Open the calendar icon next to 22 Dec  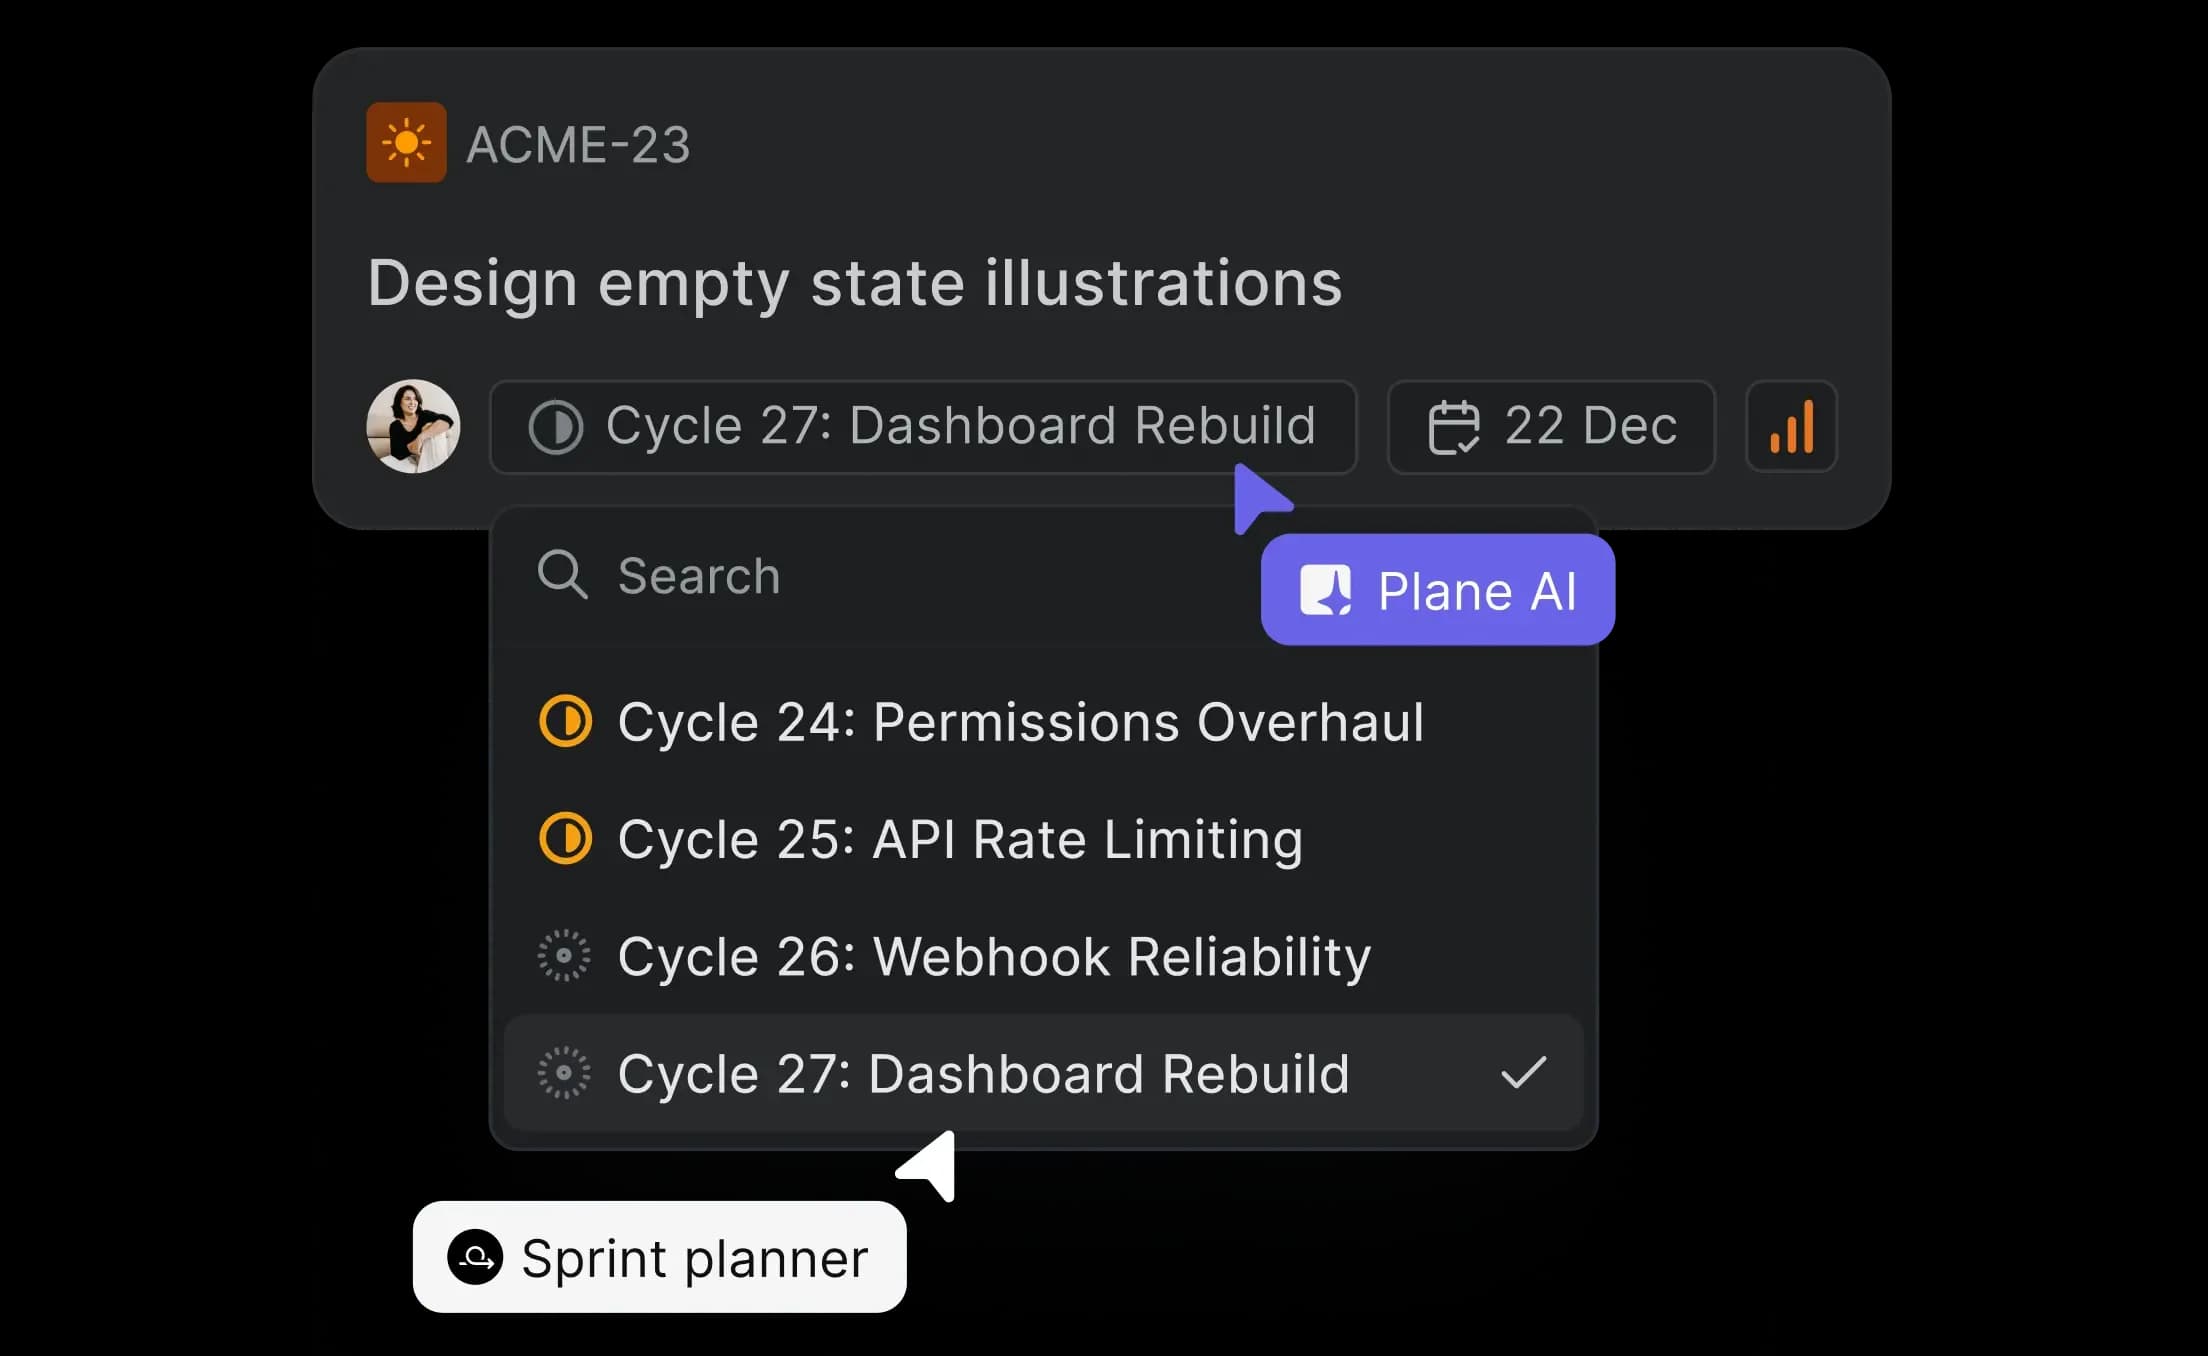1453,427
